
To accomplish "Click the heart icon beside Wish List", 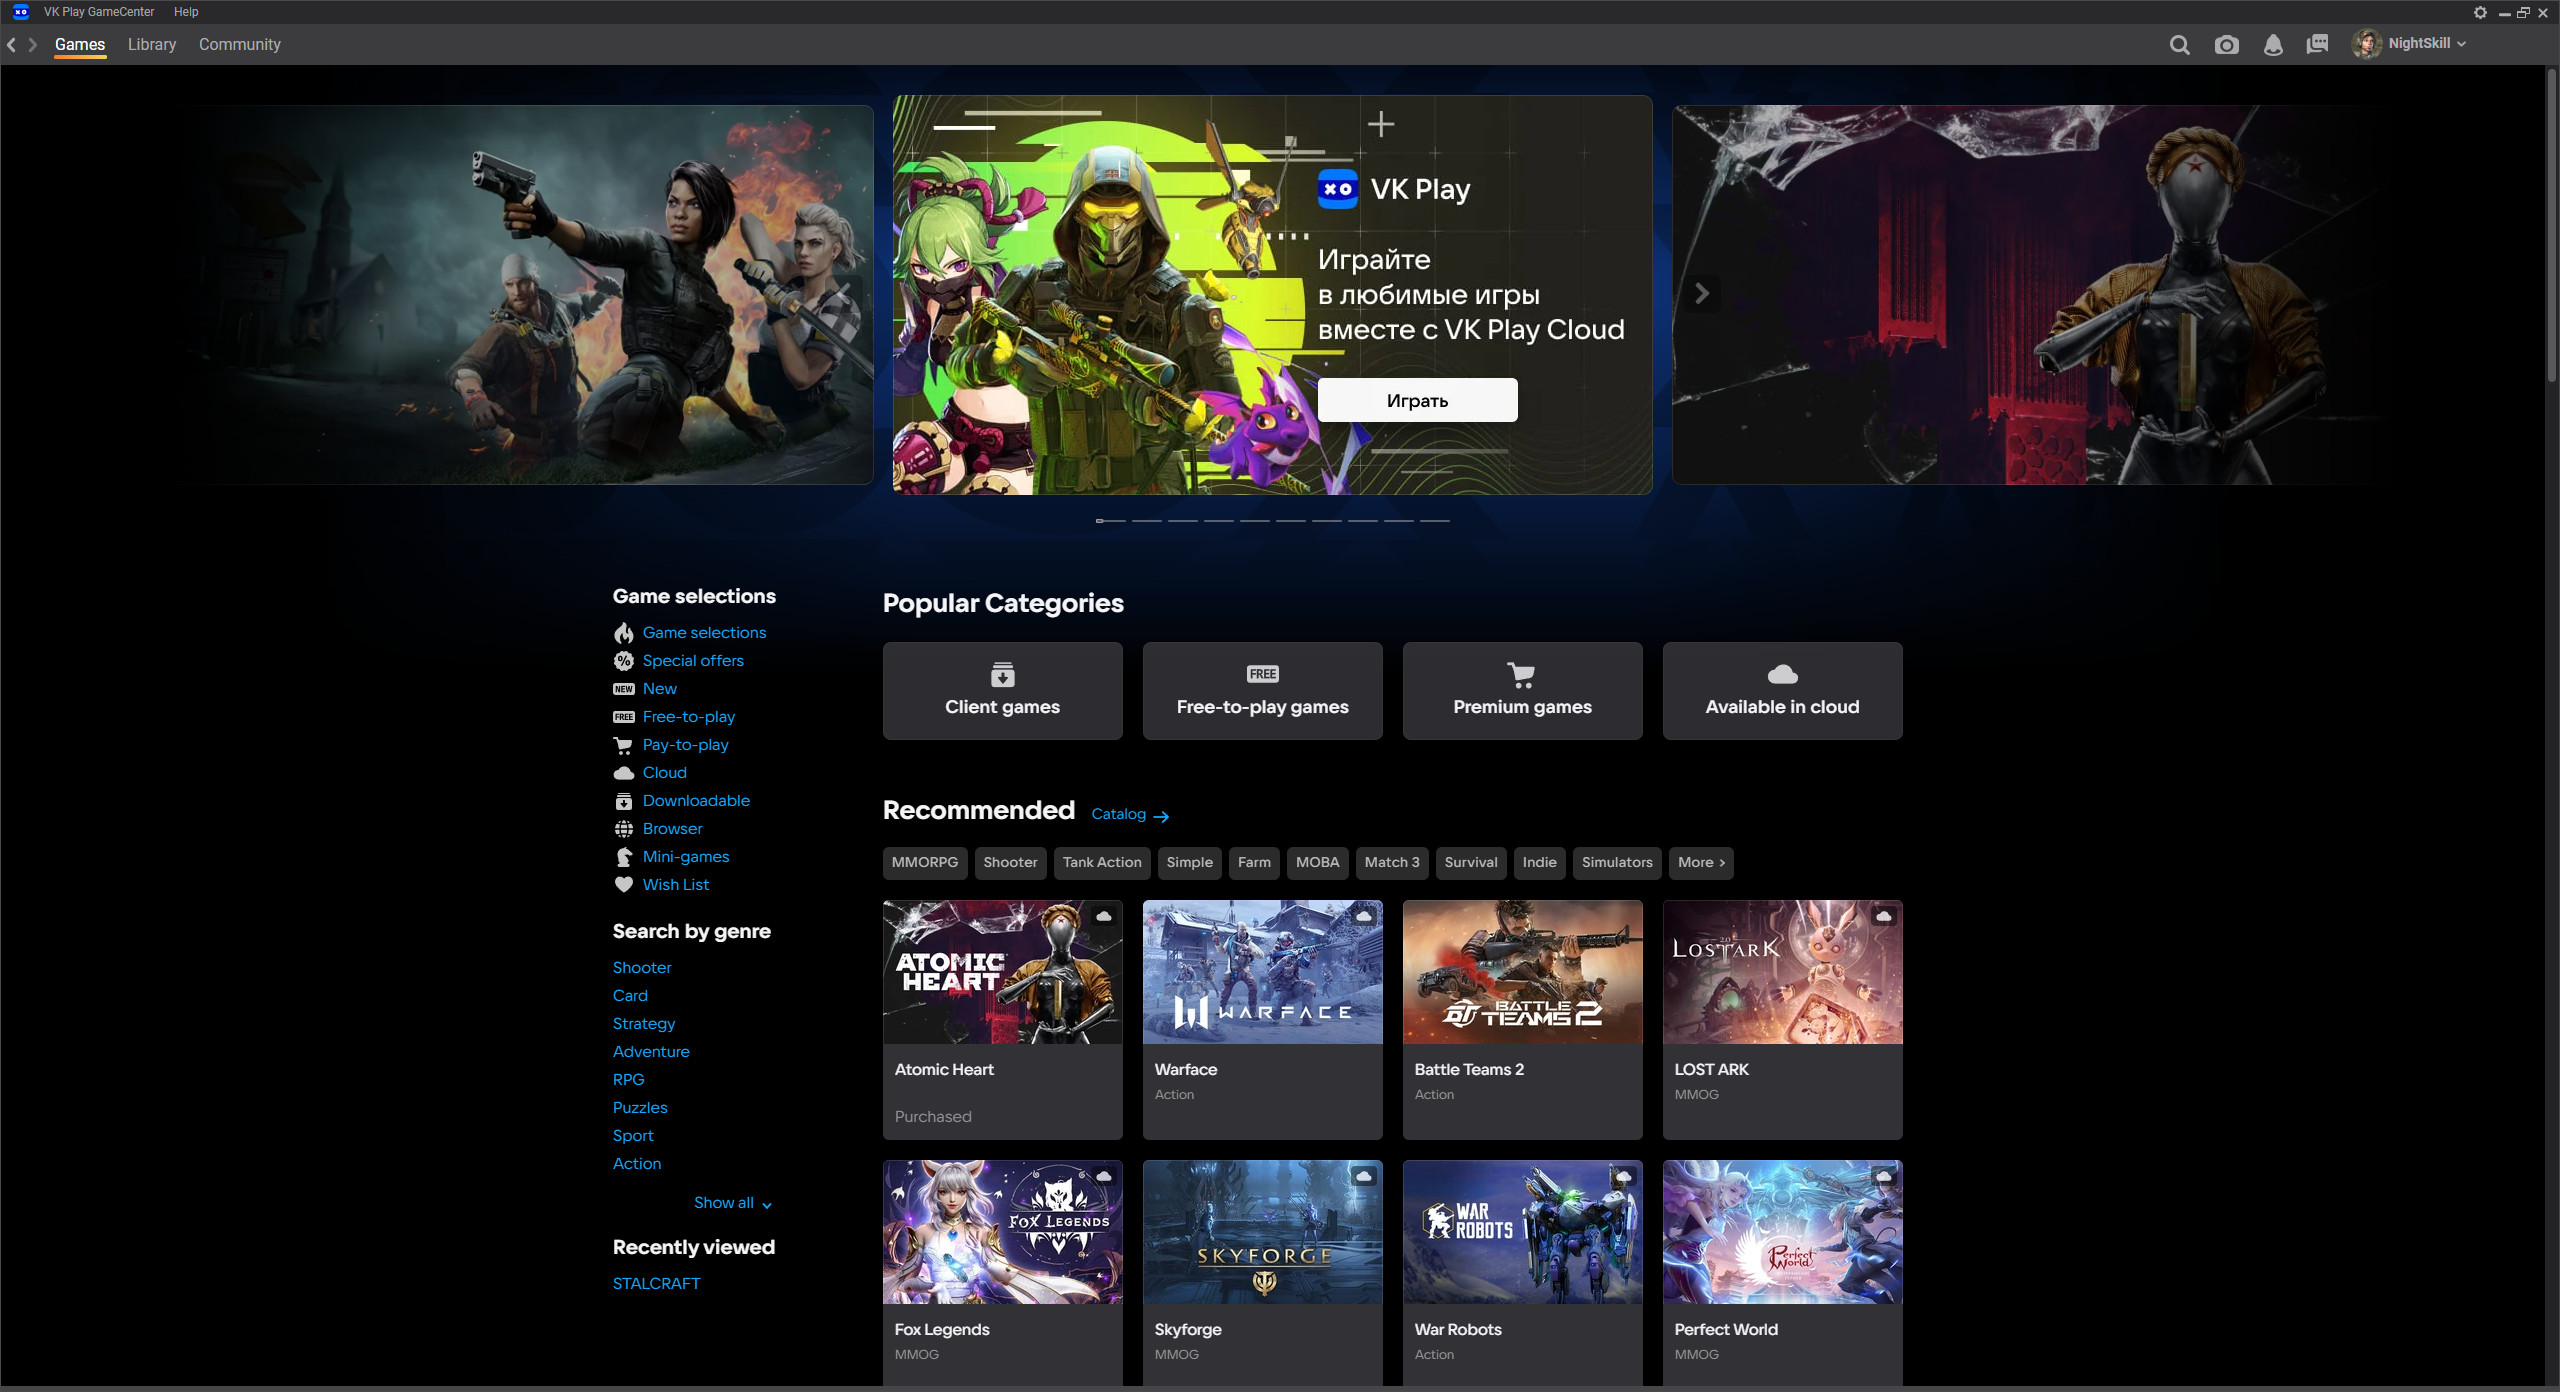I will point(624,885).
